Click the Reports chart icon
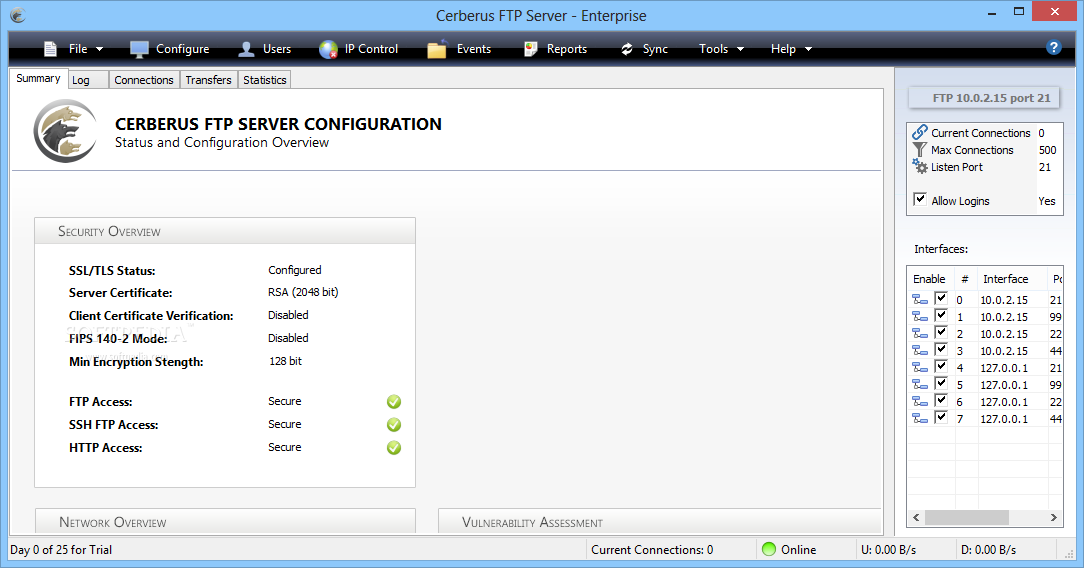The width and height of the screenshot is (1084, 568). click(530, 49)
